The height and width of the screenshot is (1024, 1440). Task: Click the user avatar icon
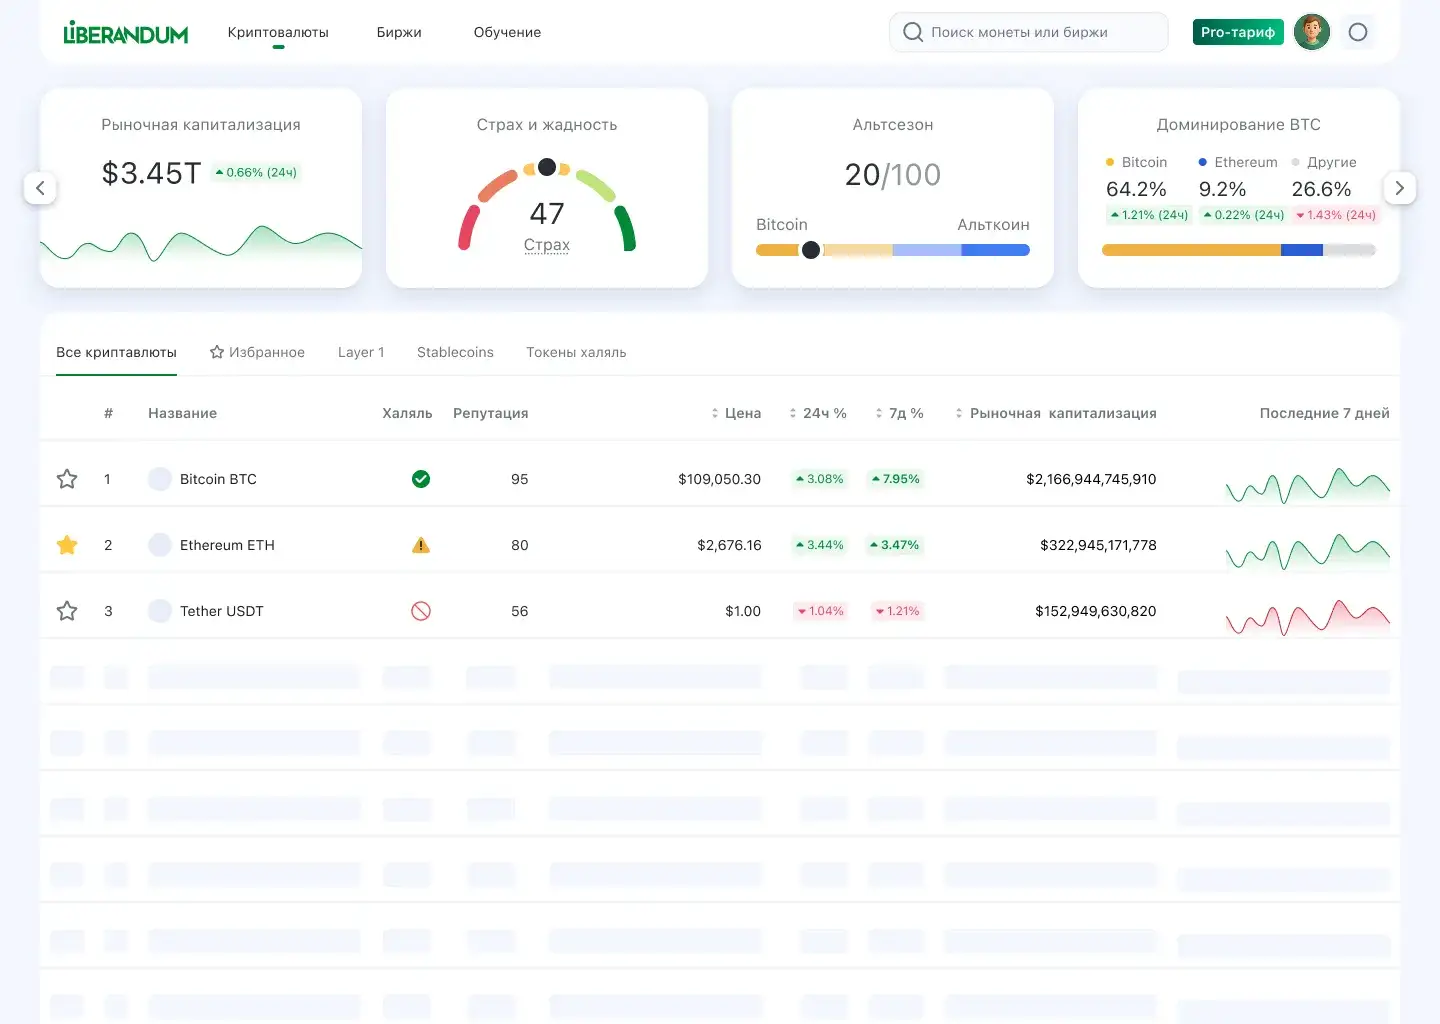pyautogui.click(x=1311, y=32)
